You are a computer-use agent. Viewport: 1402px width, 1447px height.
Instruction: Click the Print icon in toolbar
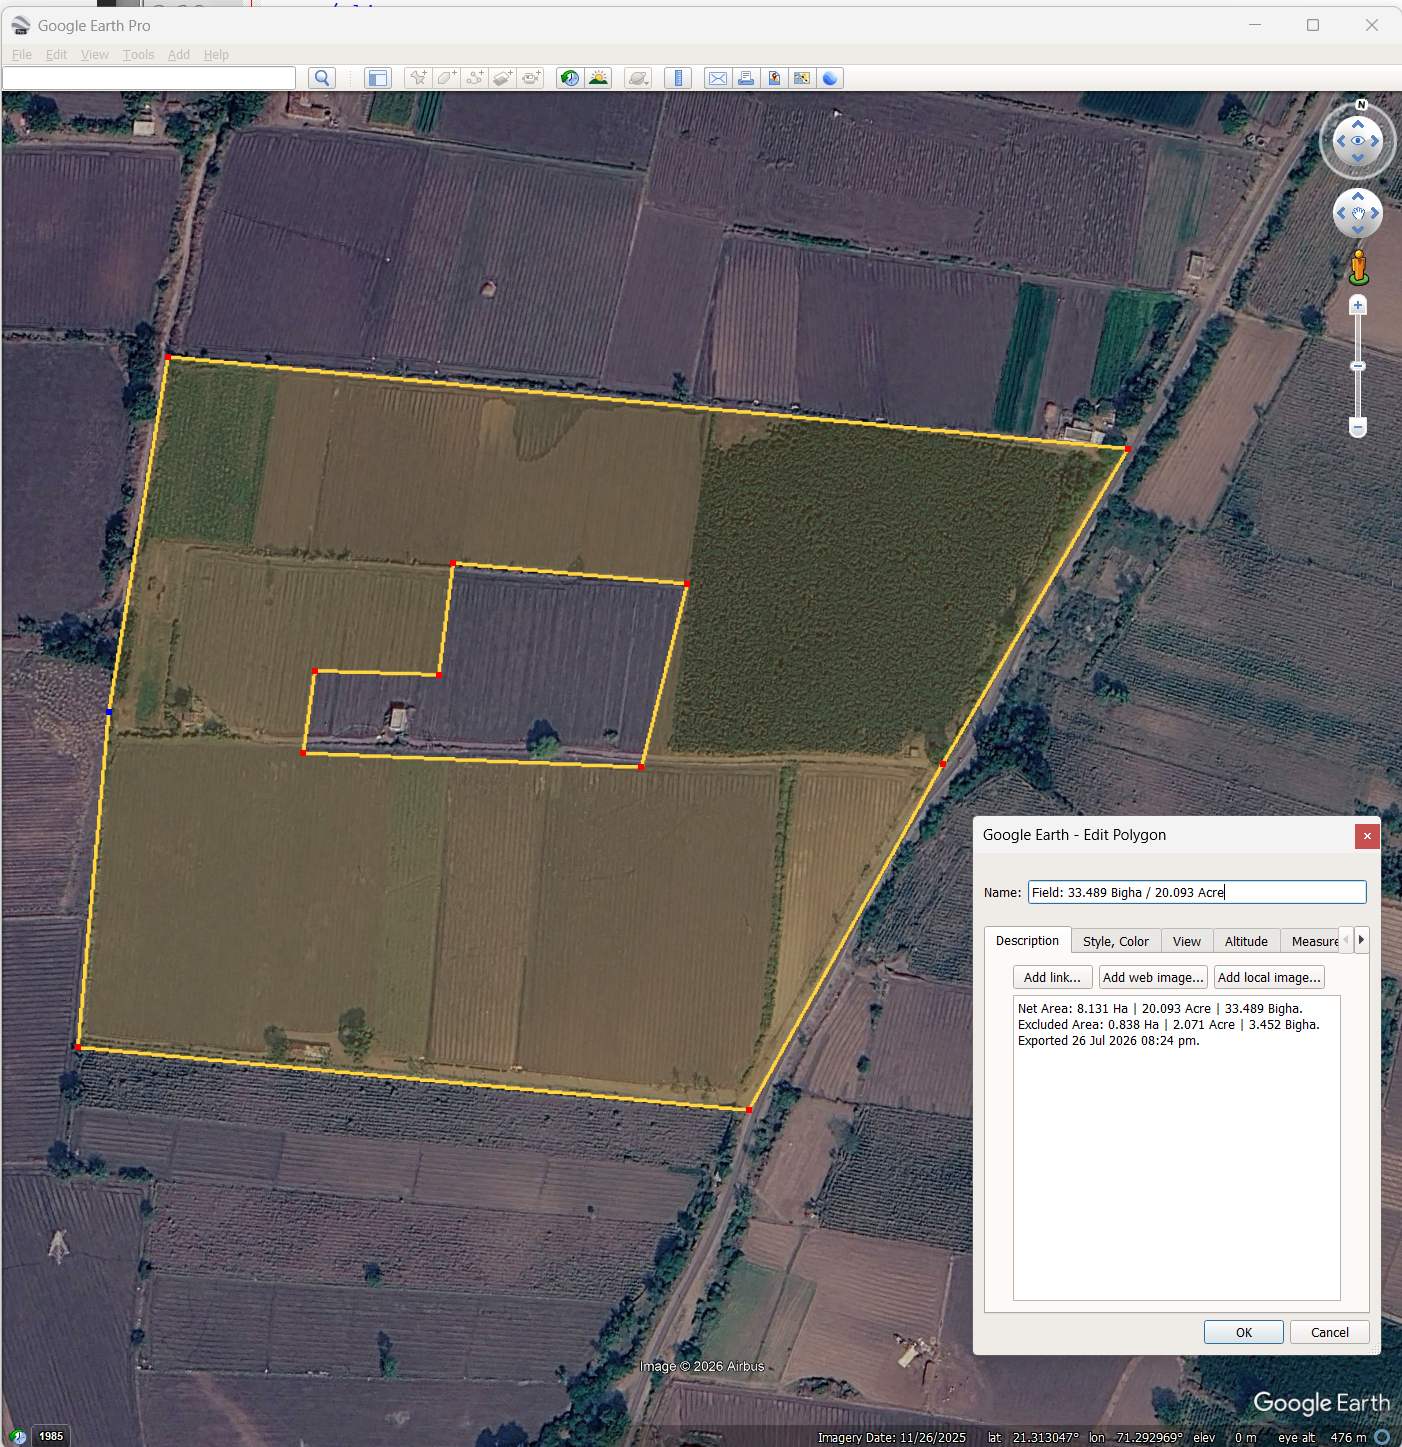[x=746, y=78]
